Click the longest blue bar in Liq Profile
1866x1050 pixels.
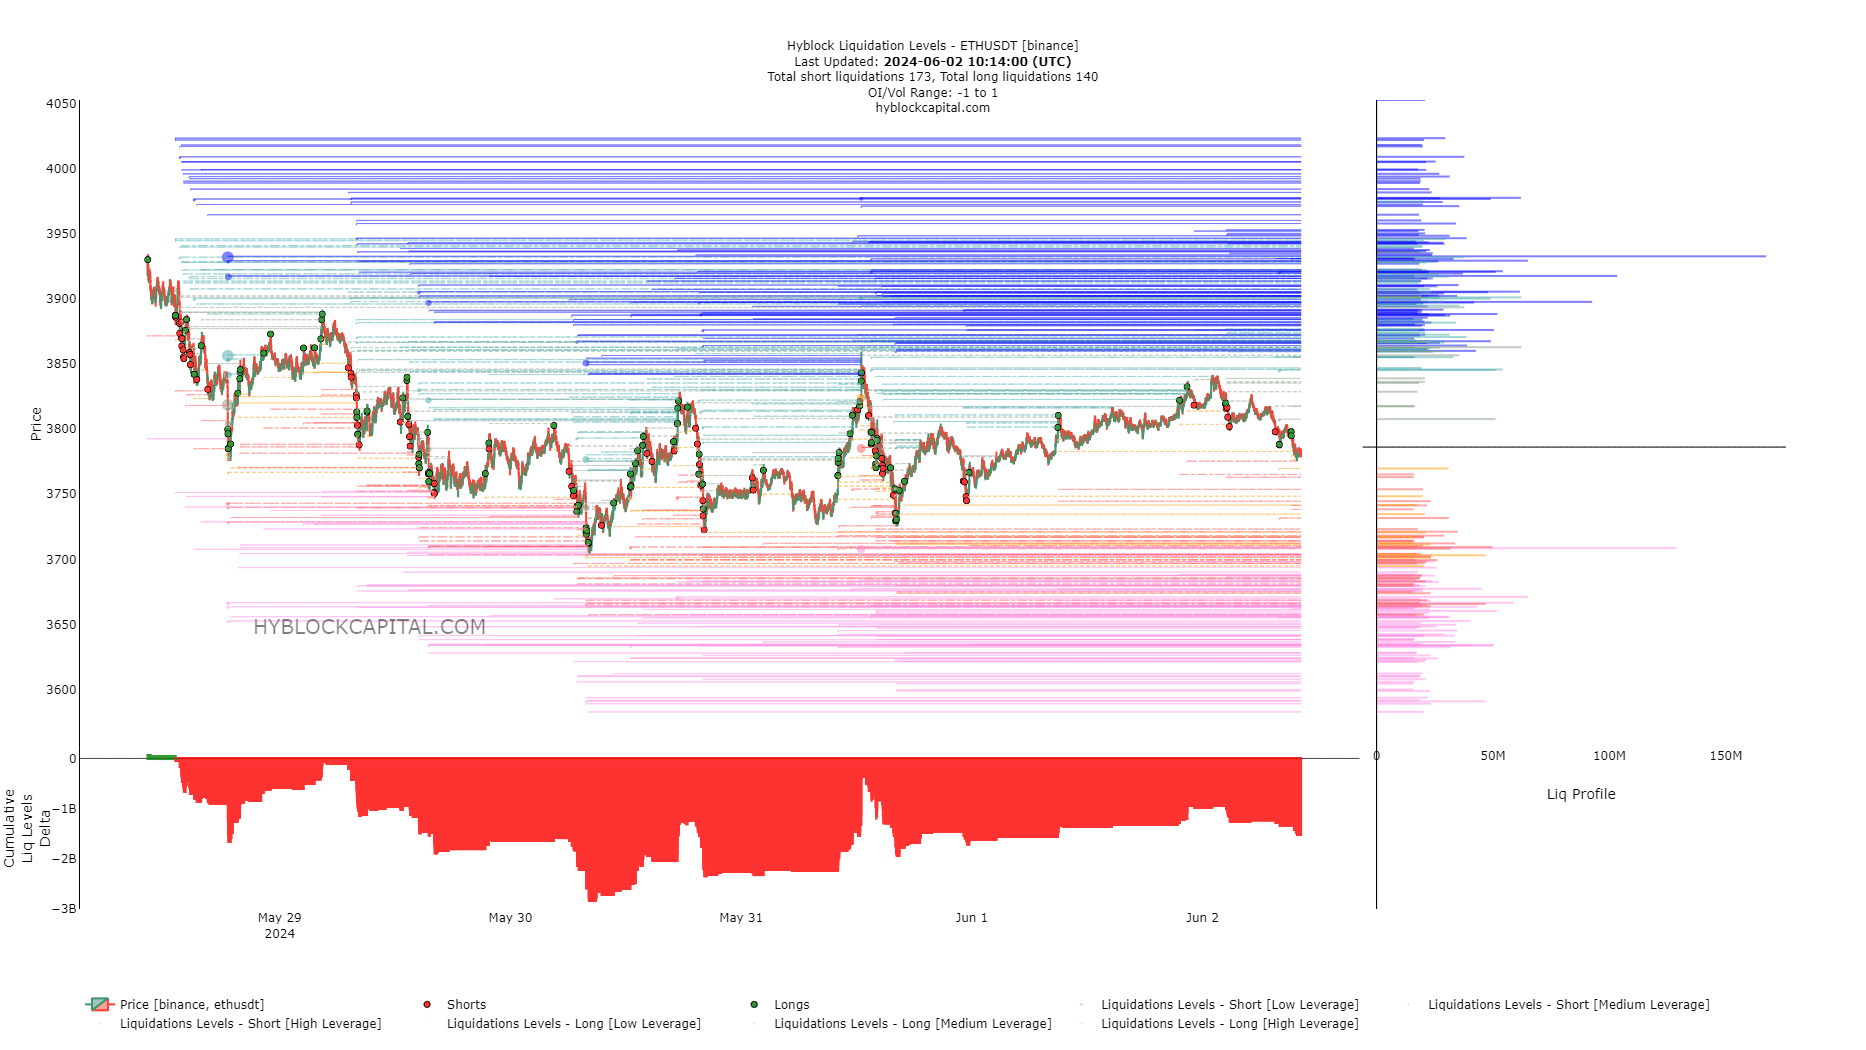click(1571, 257)
